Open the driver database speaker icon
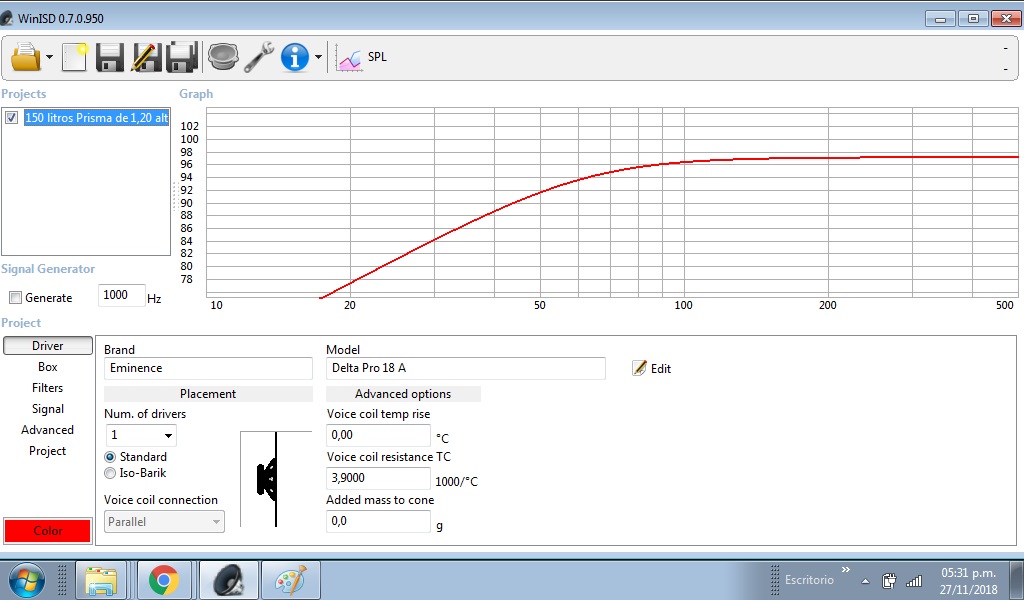This screenshot has height=600, width=1024. (223, 57)
